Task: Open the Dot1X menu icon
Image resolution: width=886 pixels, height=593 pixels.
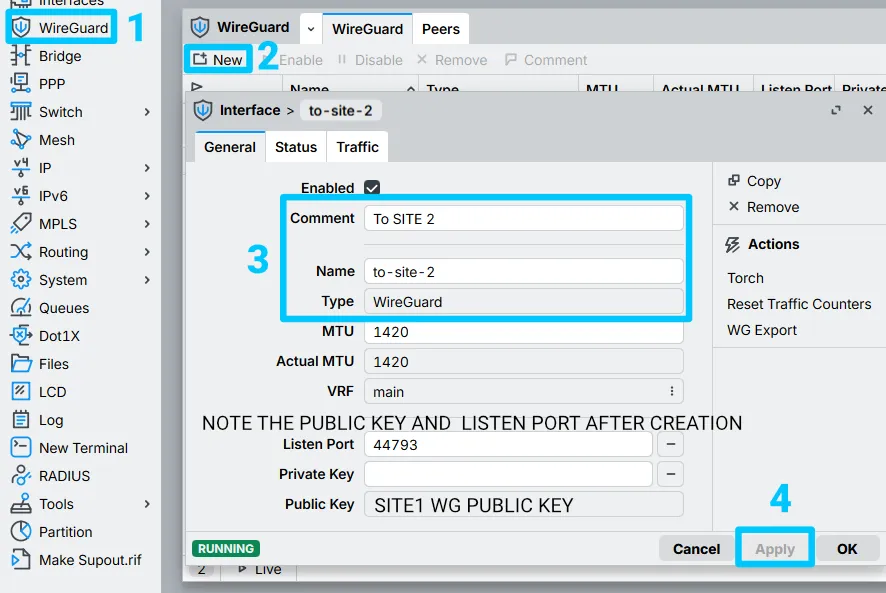Action: point(20,336)
